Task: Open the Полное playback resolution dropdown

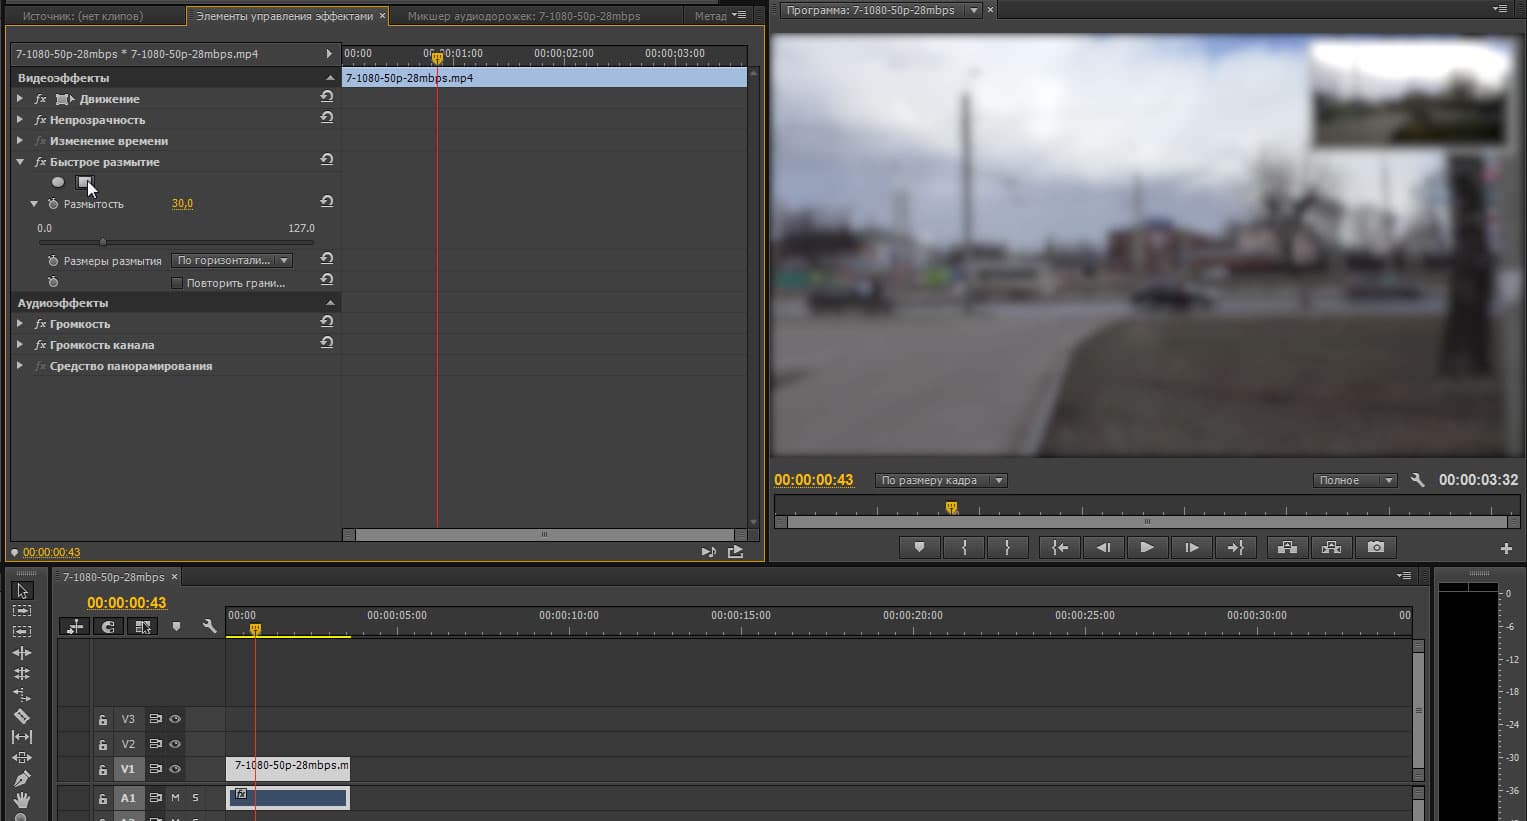Action: click(1354, 480)
